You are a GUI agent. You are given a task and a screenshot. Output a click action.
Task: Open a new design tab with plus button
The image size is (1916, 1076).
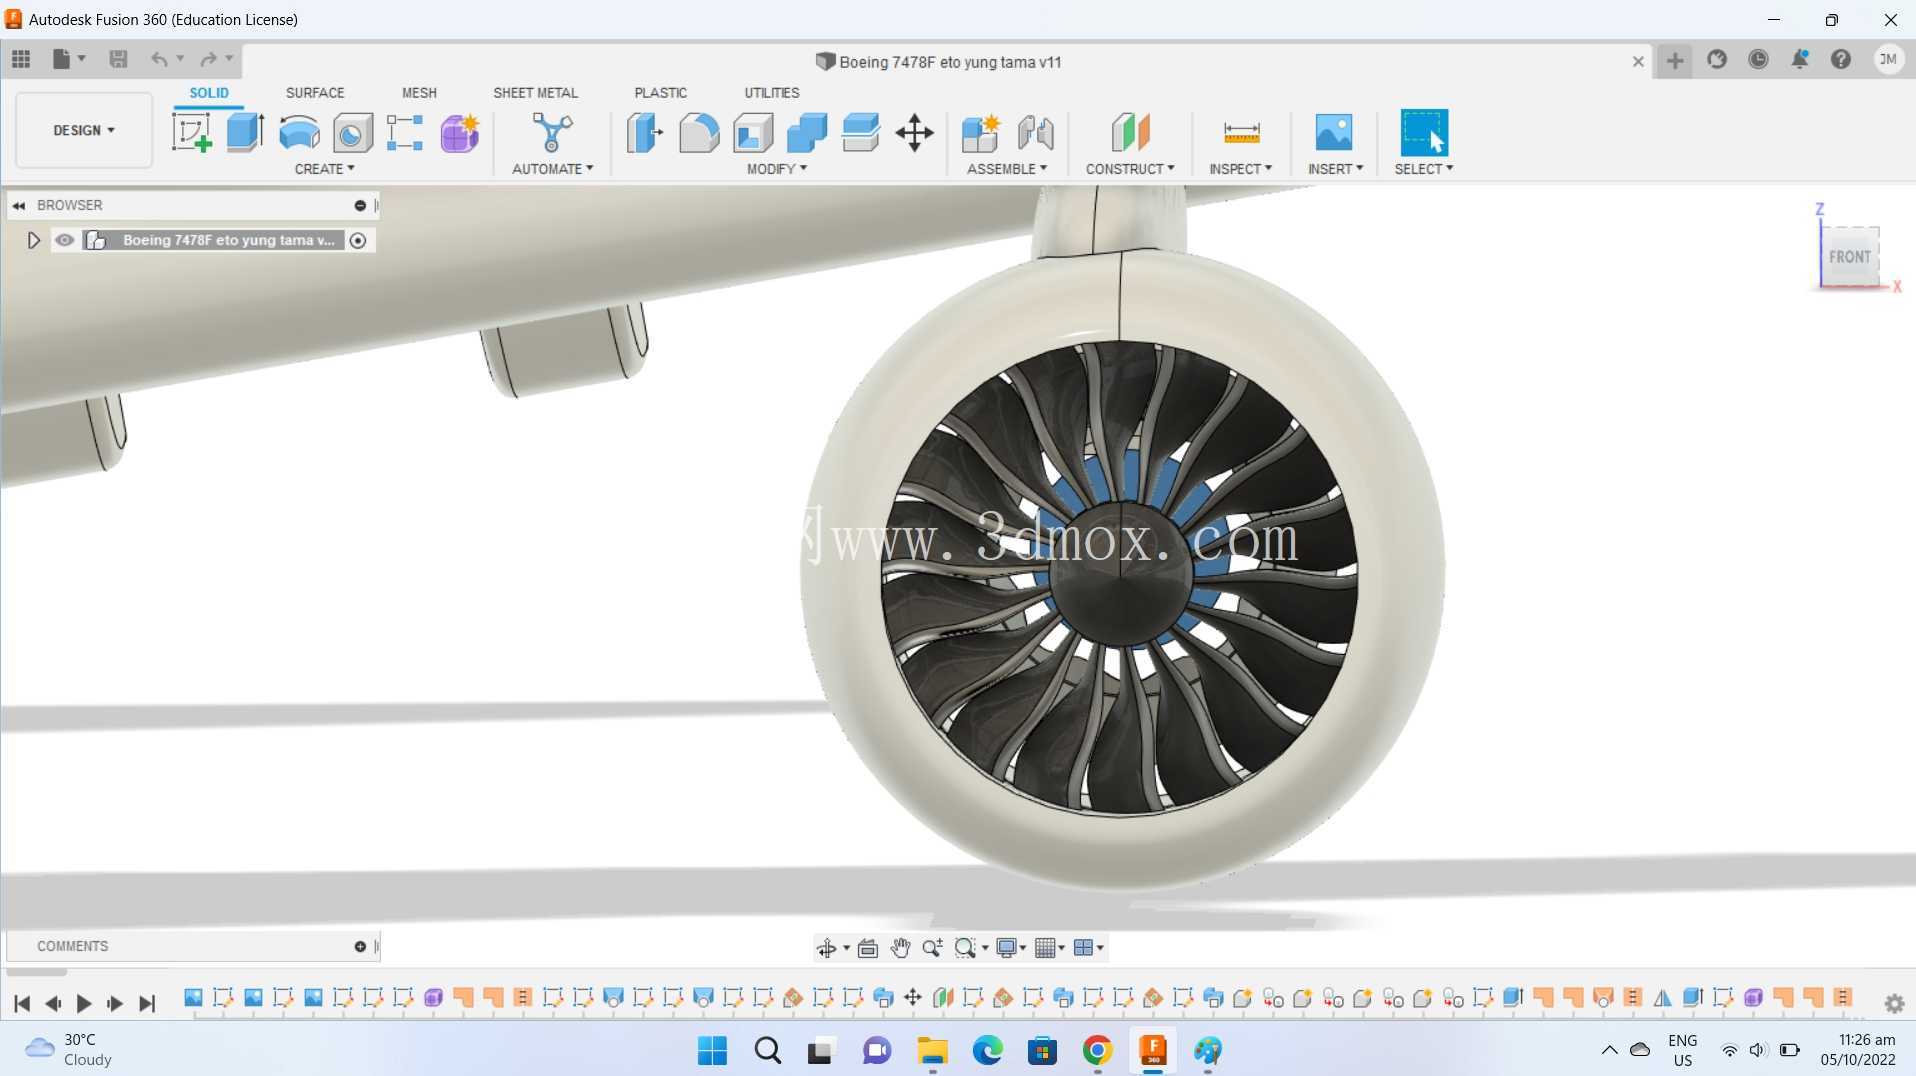pyautogui.click(x=1675, y=61)
